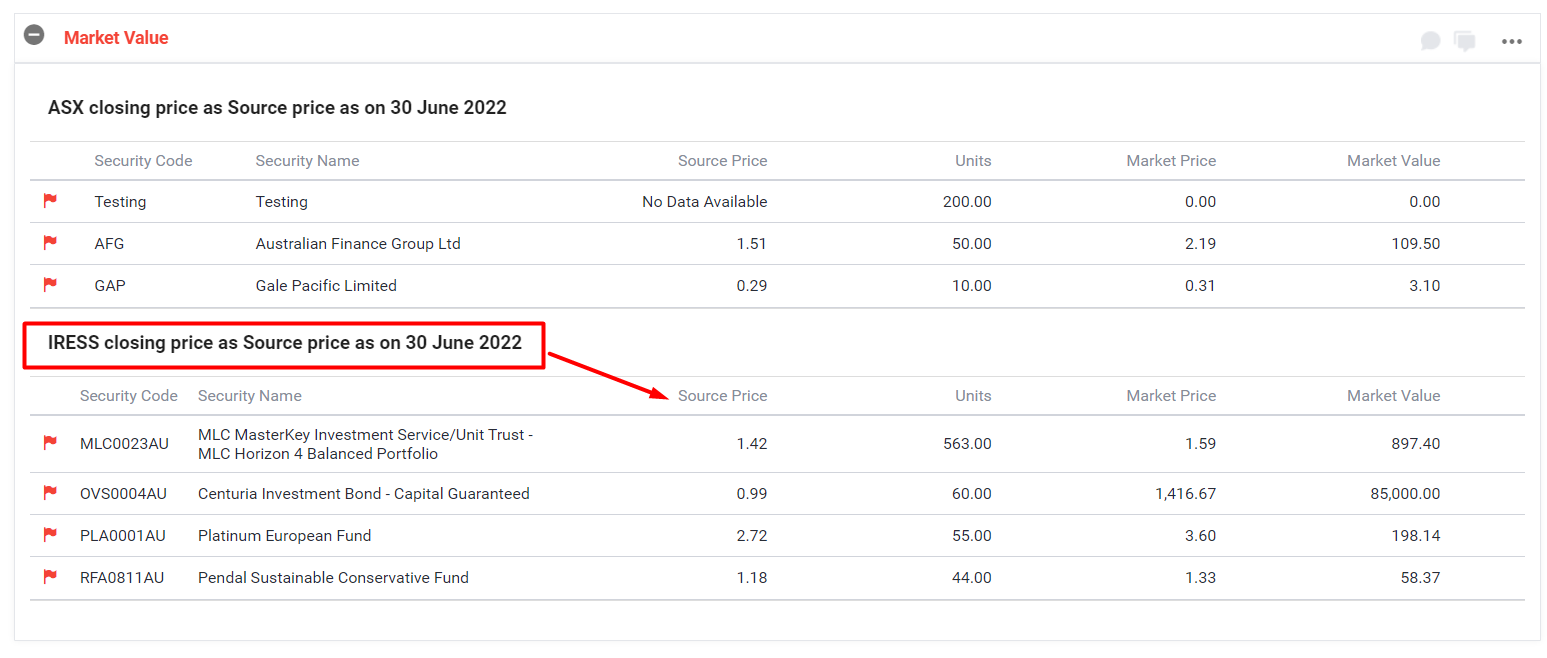
Task: Click Centuria Investment Bond - Capital Guaranteed
Action: tap(364, 494)
